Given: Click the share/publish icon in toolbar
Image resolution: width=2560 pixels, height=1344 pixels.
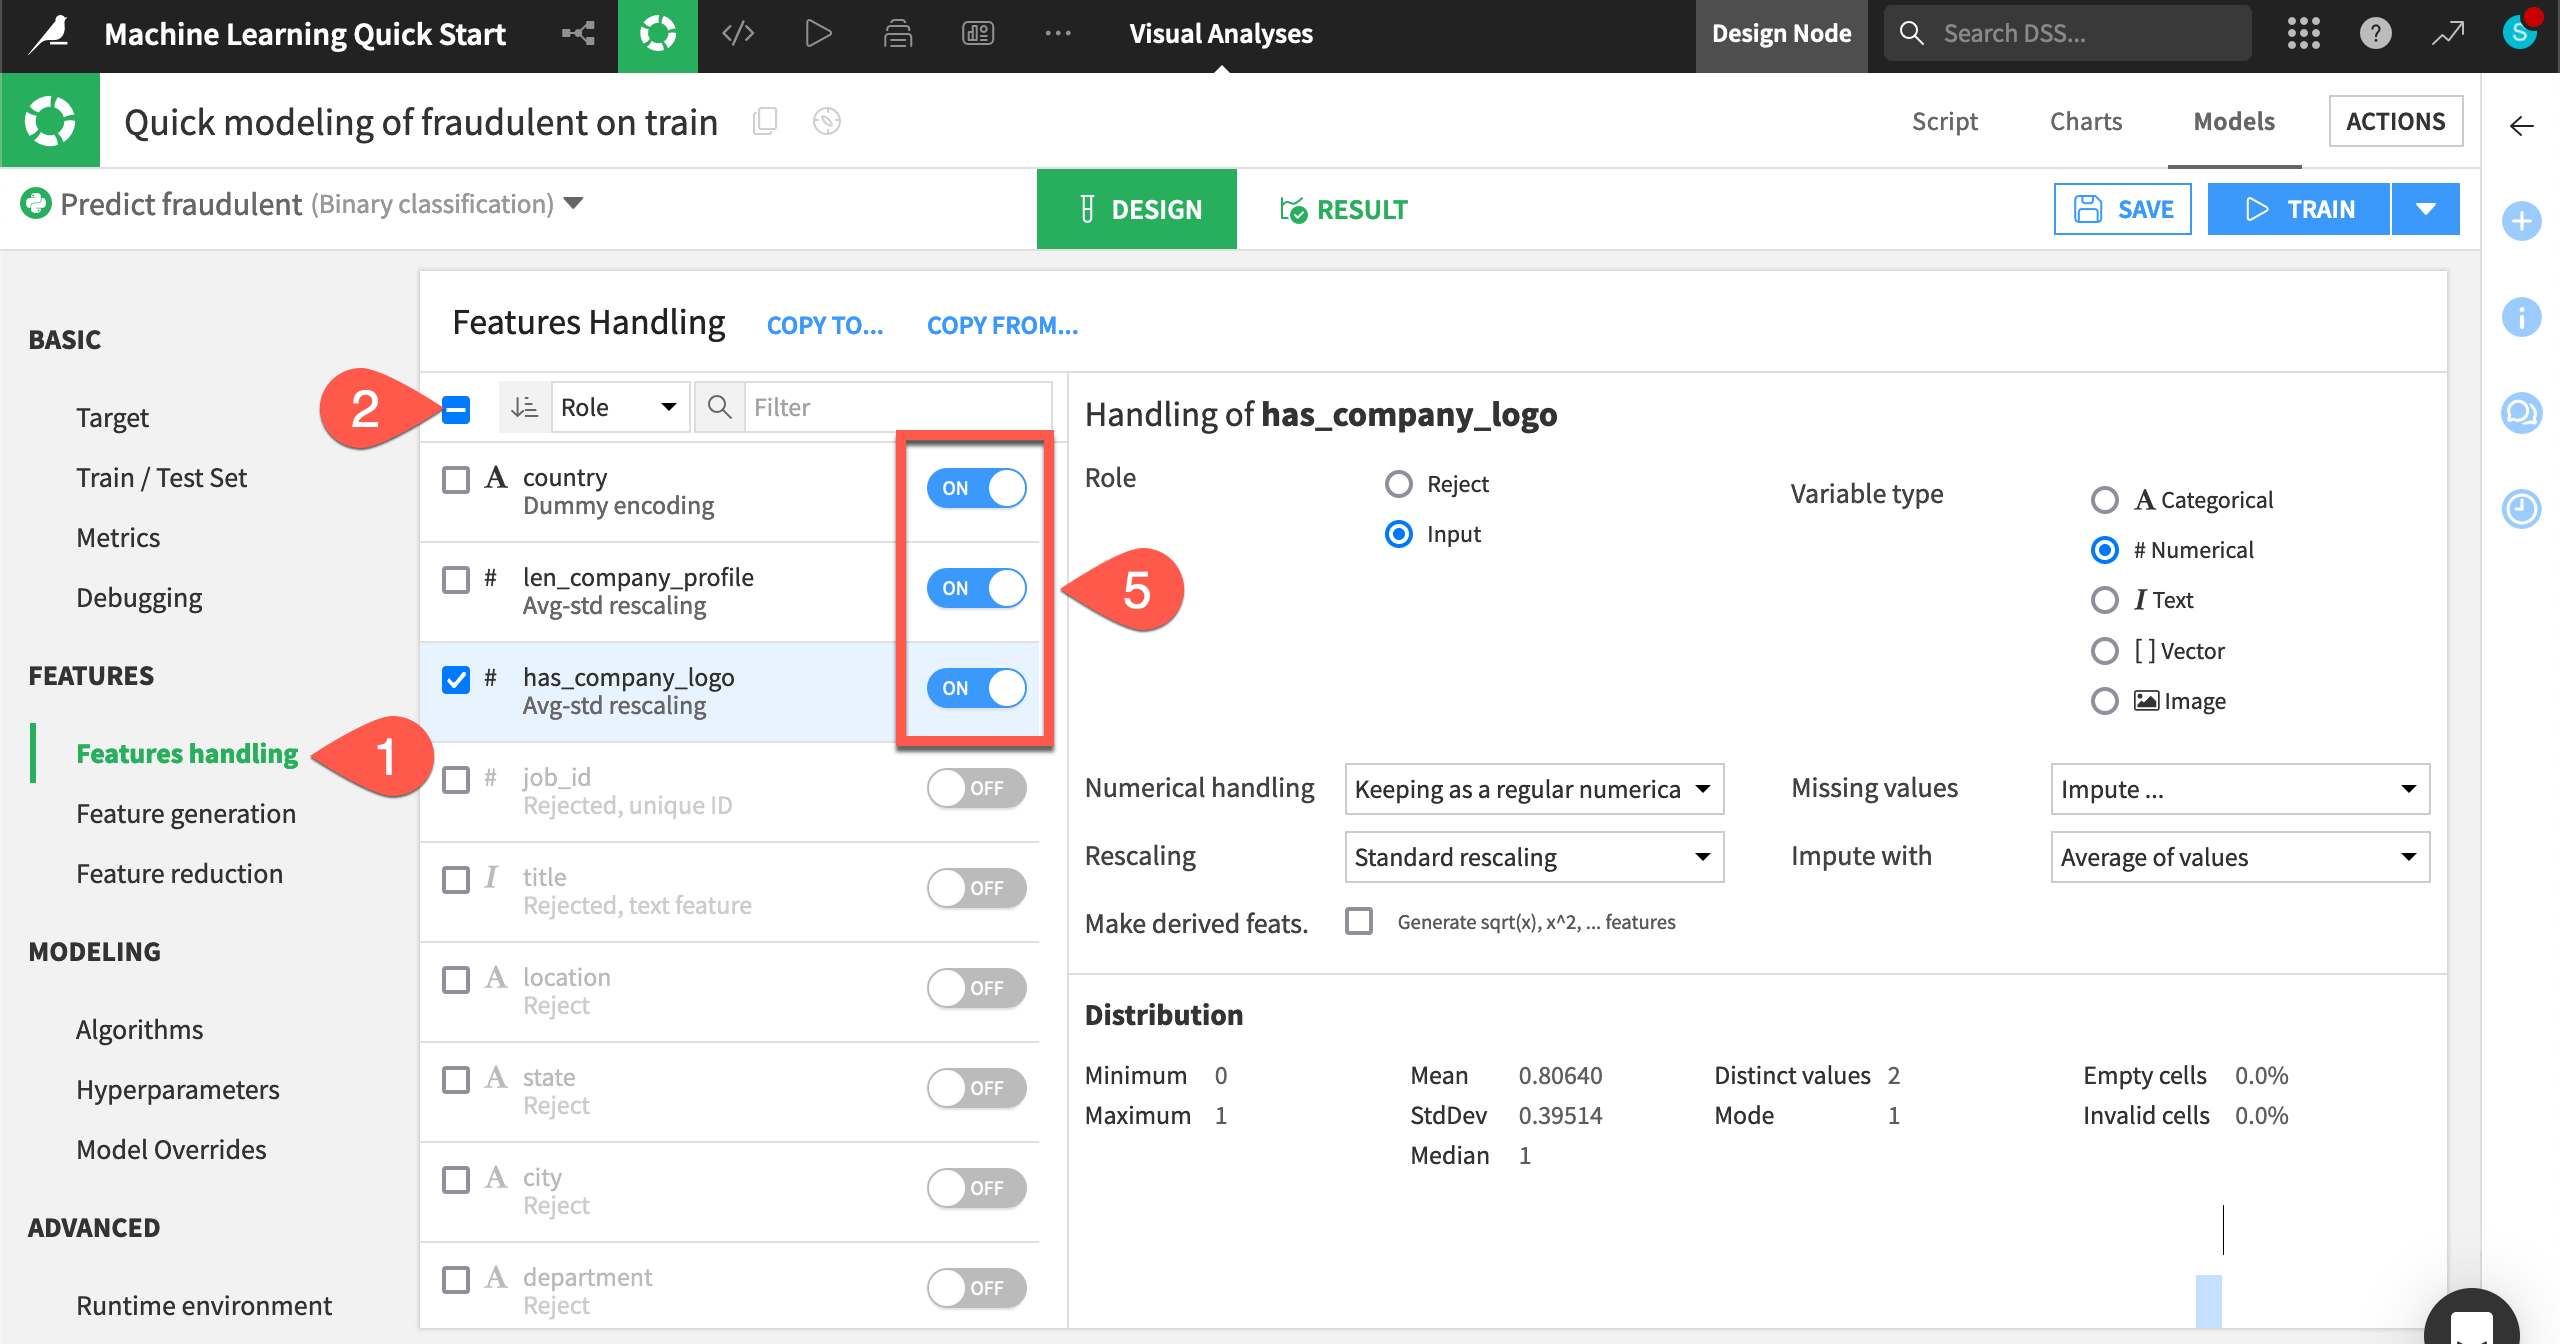Looking at the screenshot, I should 574,32.
